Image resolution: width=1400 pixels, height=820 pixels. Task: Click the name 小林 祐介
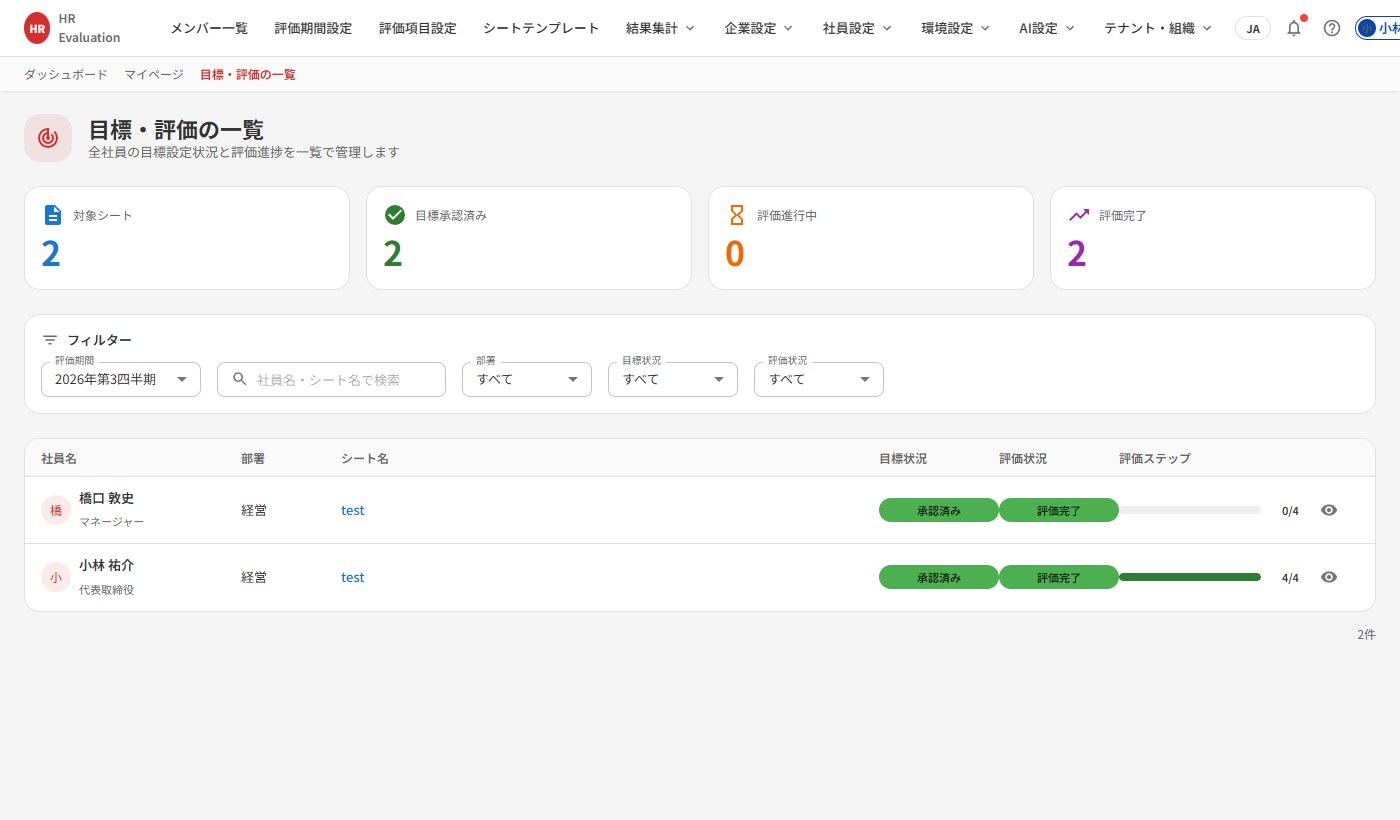click(x=106, y=565)
